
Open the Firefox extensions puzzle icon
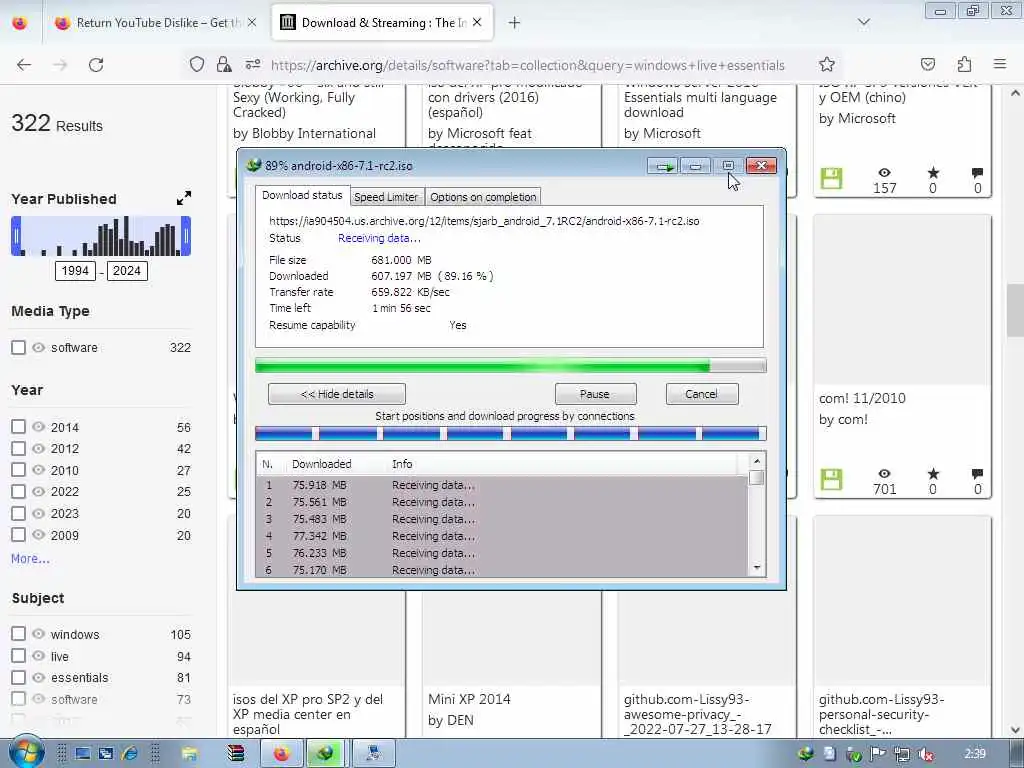(964, 64)
